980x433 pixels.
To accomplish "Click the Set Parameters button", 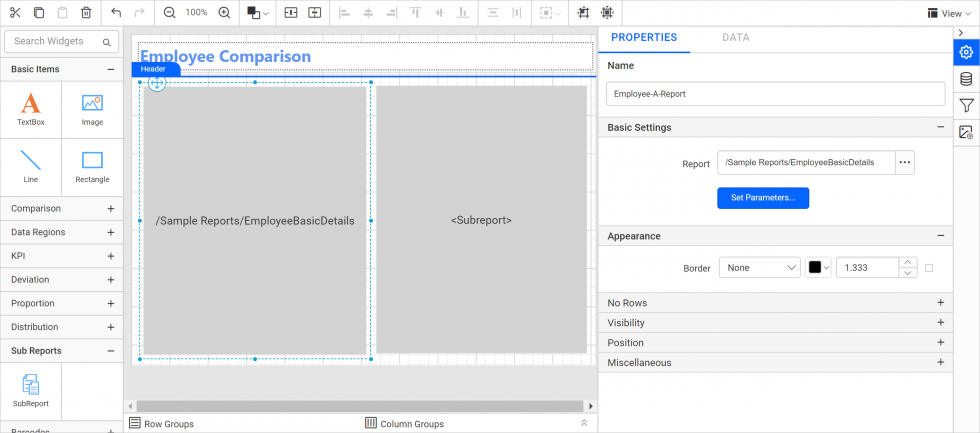I will point(763,198).
